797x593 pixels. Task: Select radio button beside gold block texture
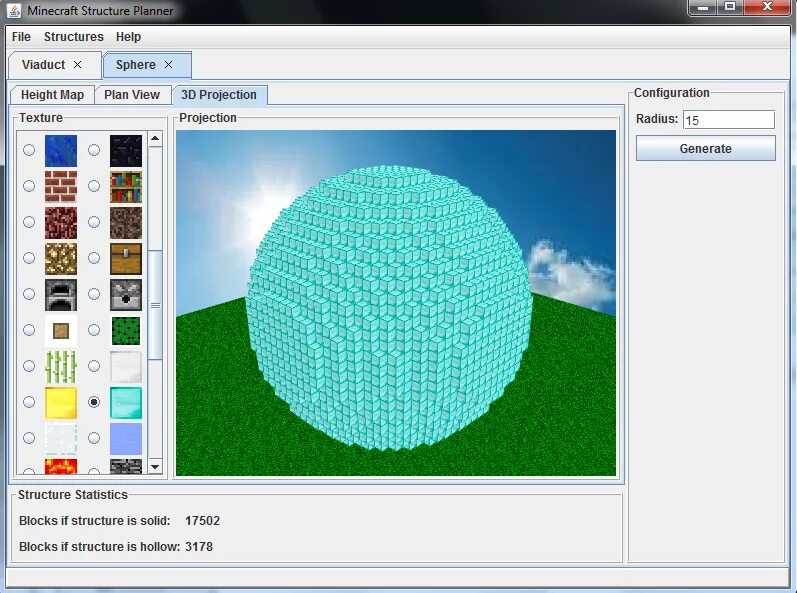tap(29, 402)
